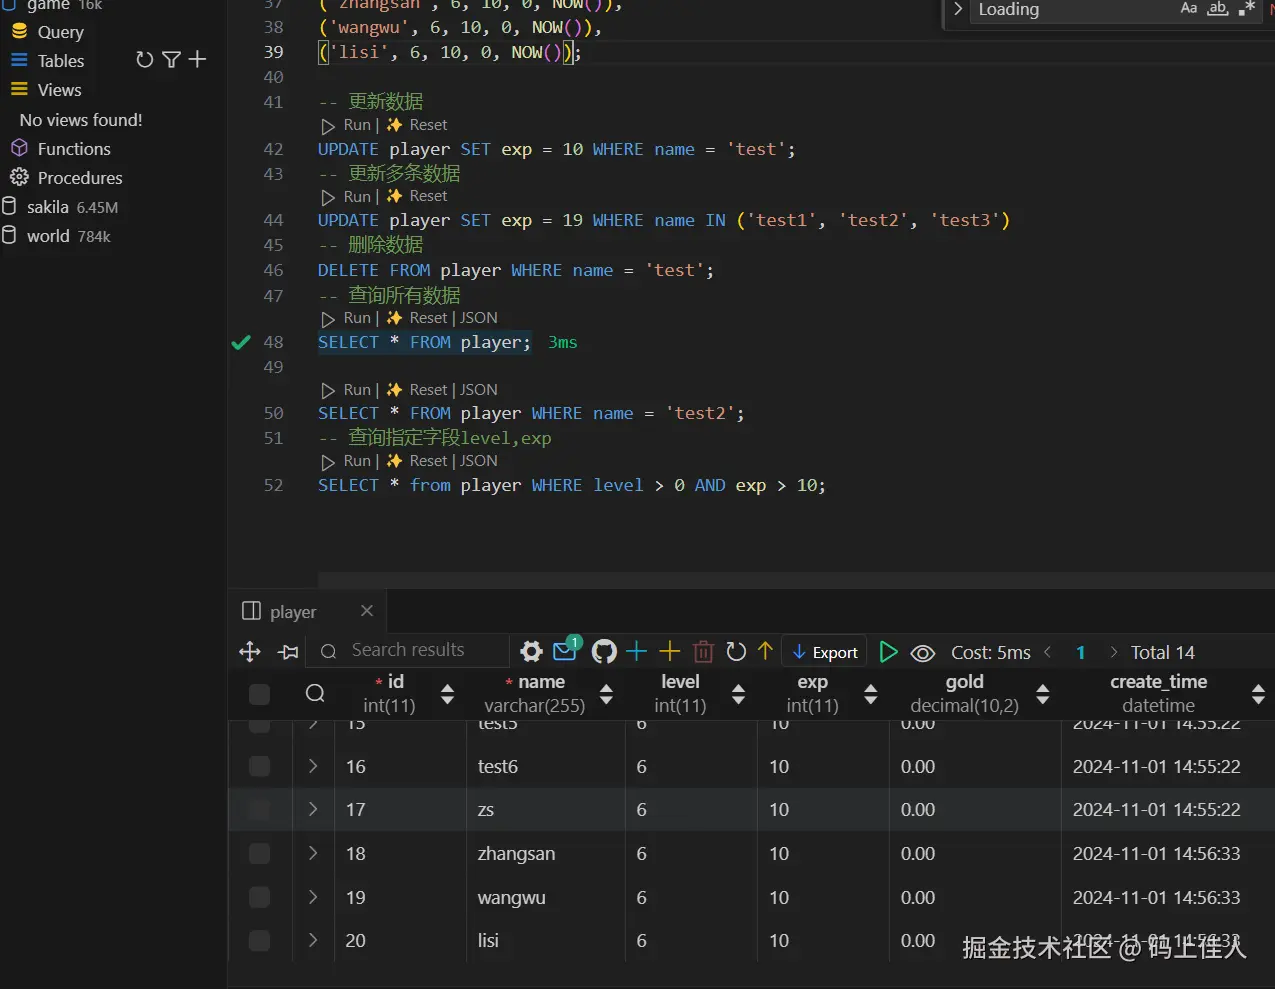The width and height of the screenshot is (1275, 989).
Task: Run query with green play icon
Action: (x=888, y=652)
